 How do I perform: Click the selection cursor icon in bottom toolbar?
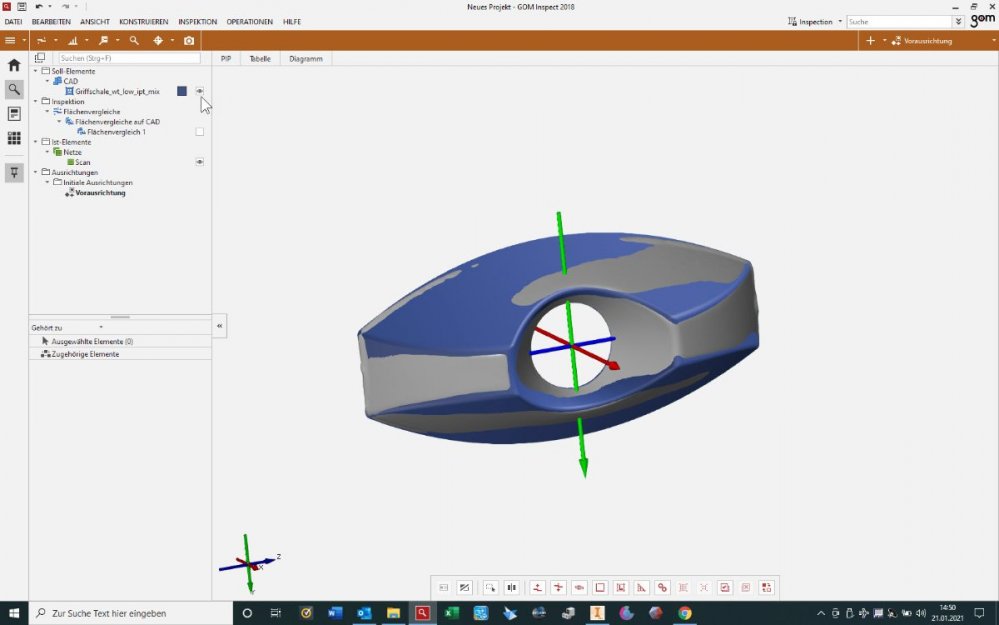pos(490,588)
